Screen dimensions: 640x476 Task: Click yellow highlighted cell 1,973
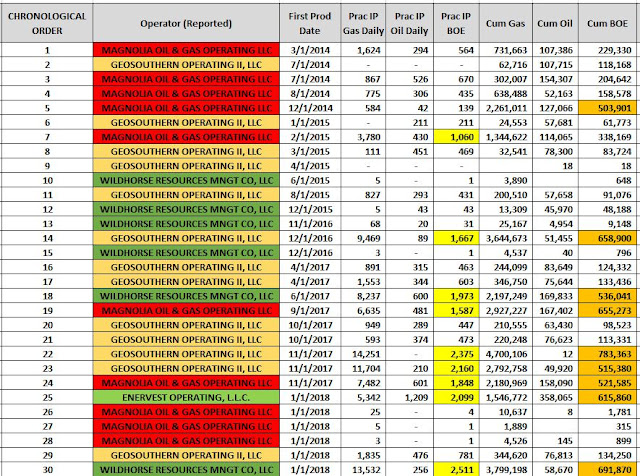[456, 296]
